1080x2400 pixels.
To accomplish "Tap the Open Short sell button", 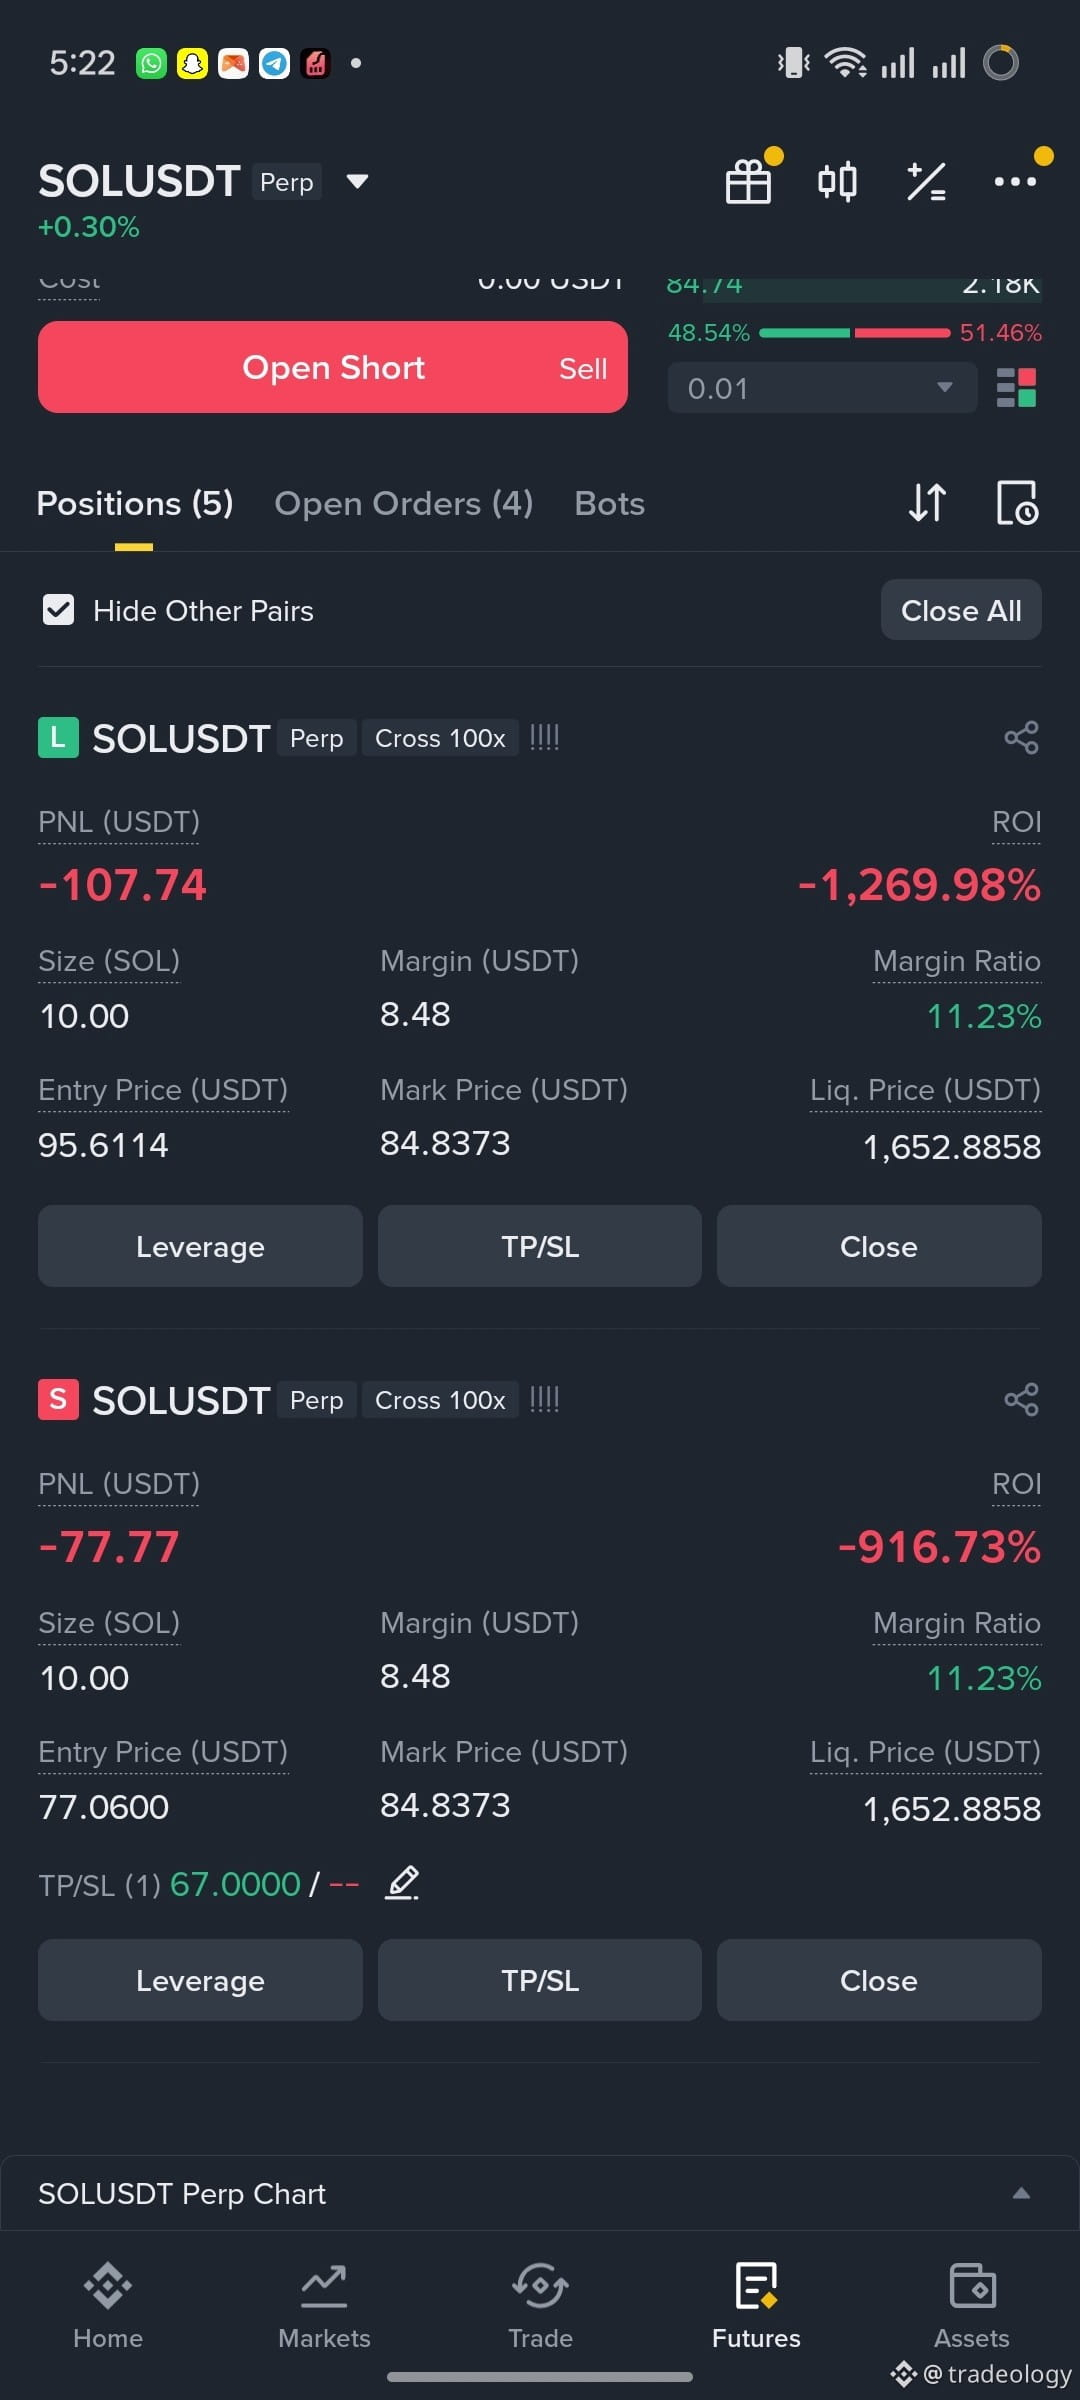I will coord(333,367).
